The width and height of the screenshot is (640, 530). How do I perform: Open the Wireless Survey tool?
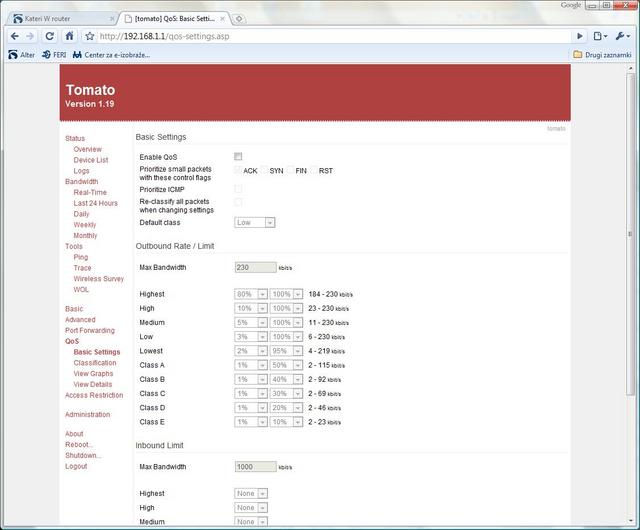coord(98,279)
